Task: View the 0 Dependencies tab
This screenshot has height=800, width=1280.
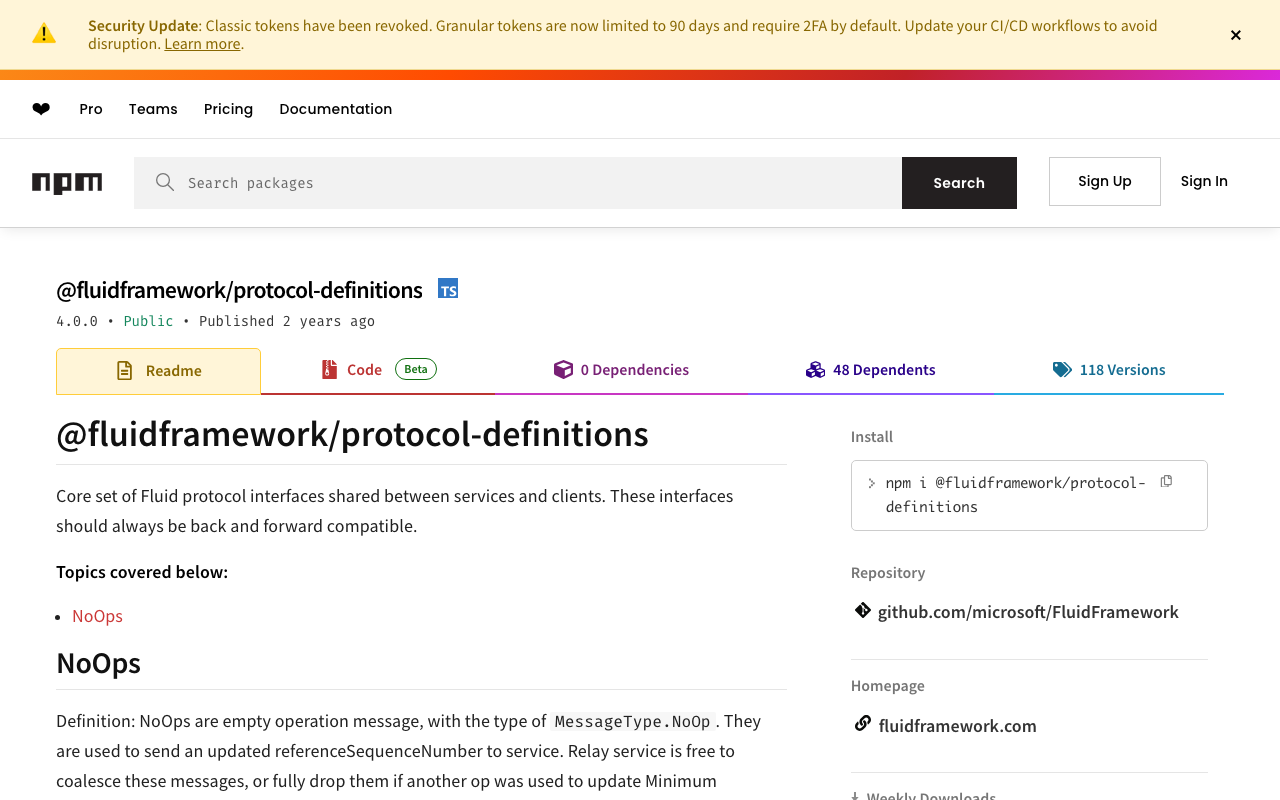Action: 621,370
